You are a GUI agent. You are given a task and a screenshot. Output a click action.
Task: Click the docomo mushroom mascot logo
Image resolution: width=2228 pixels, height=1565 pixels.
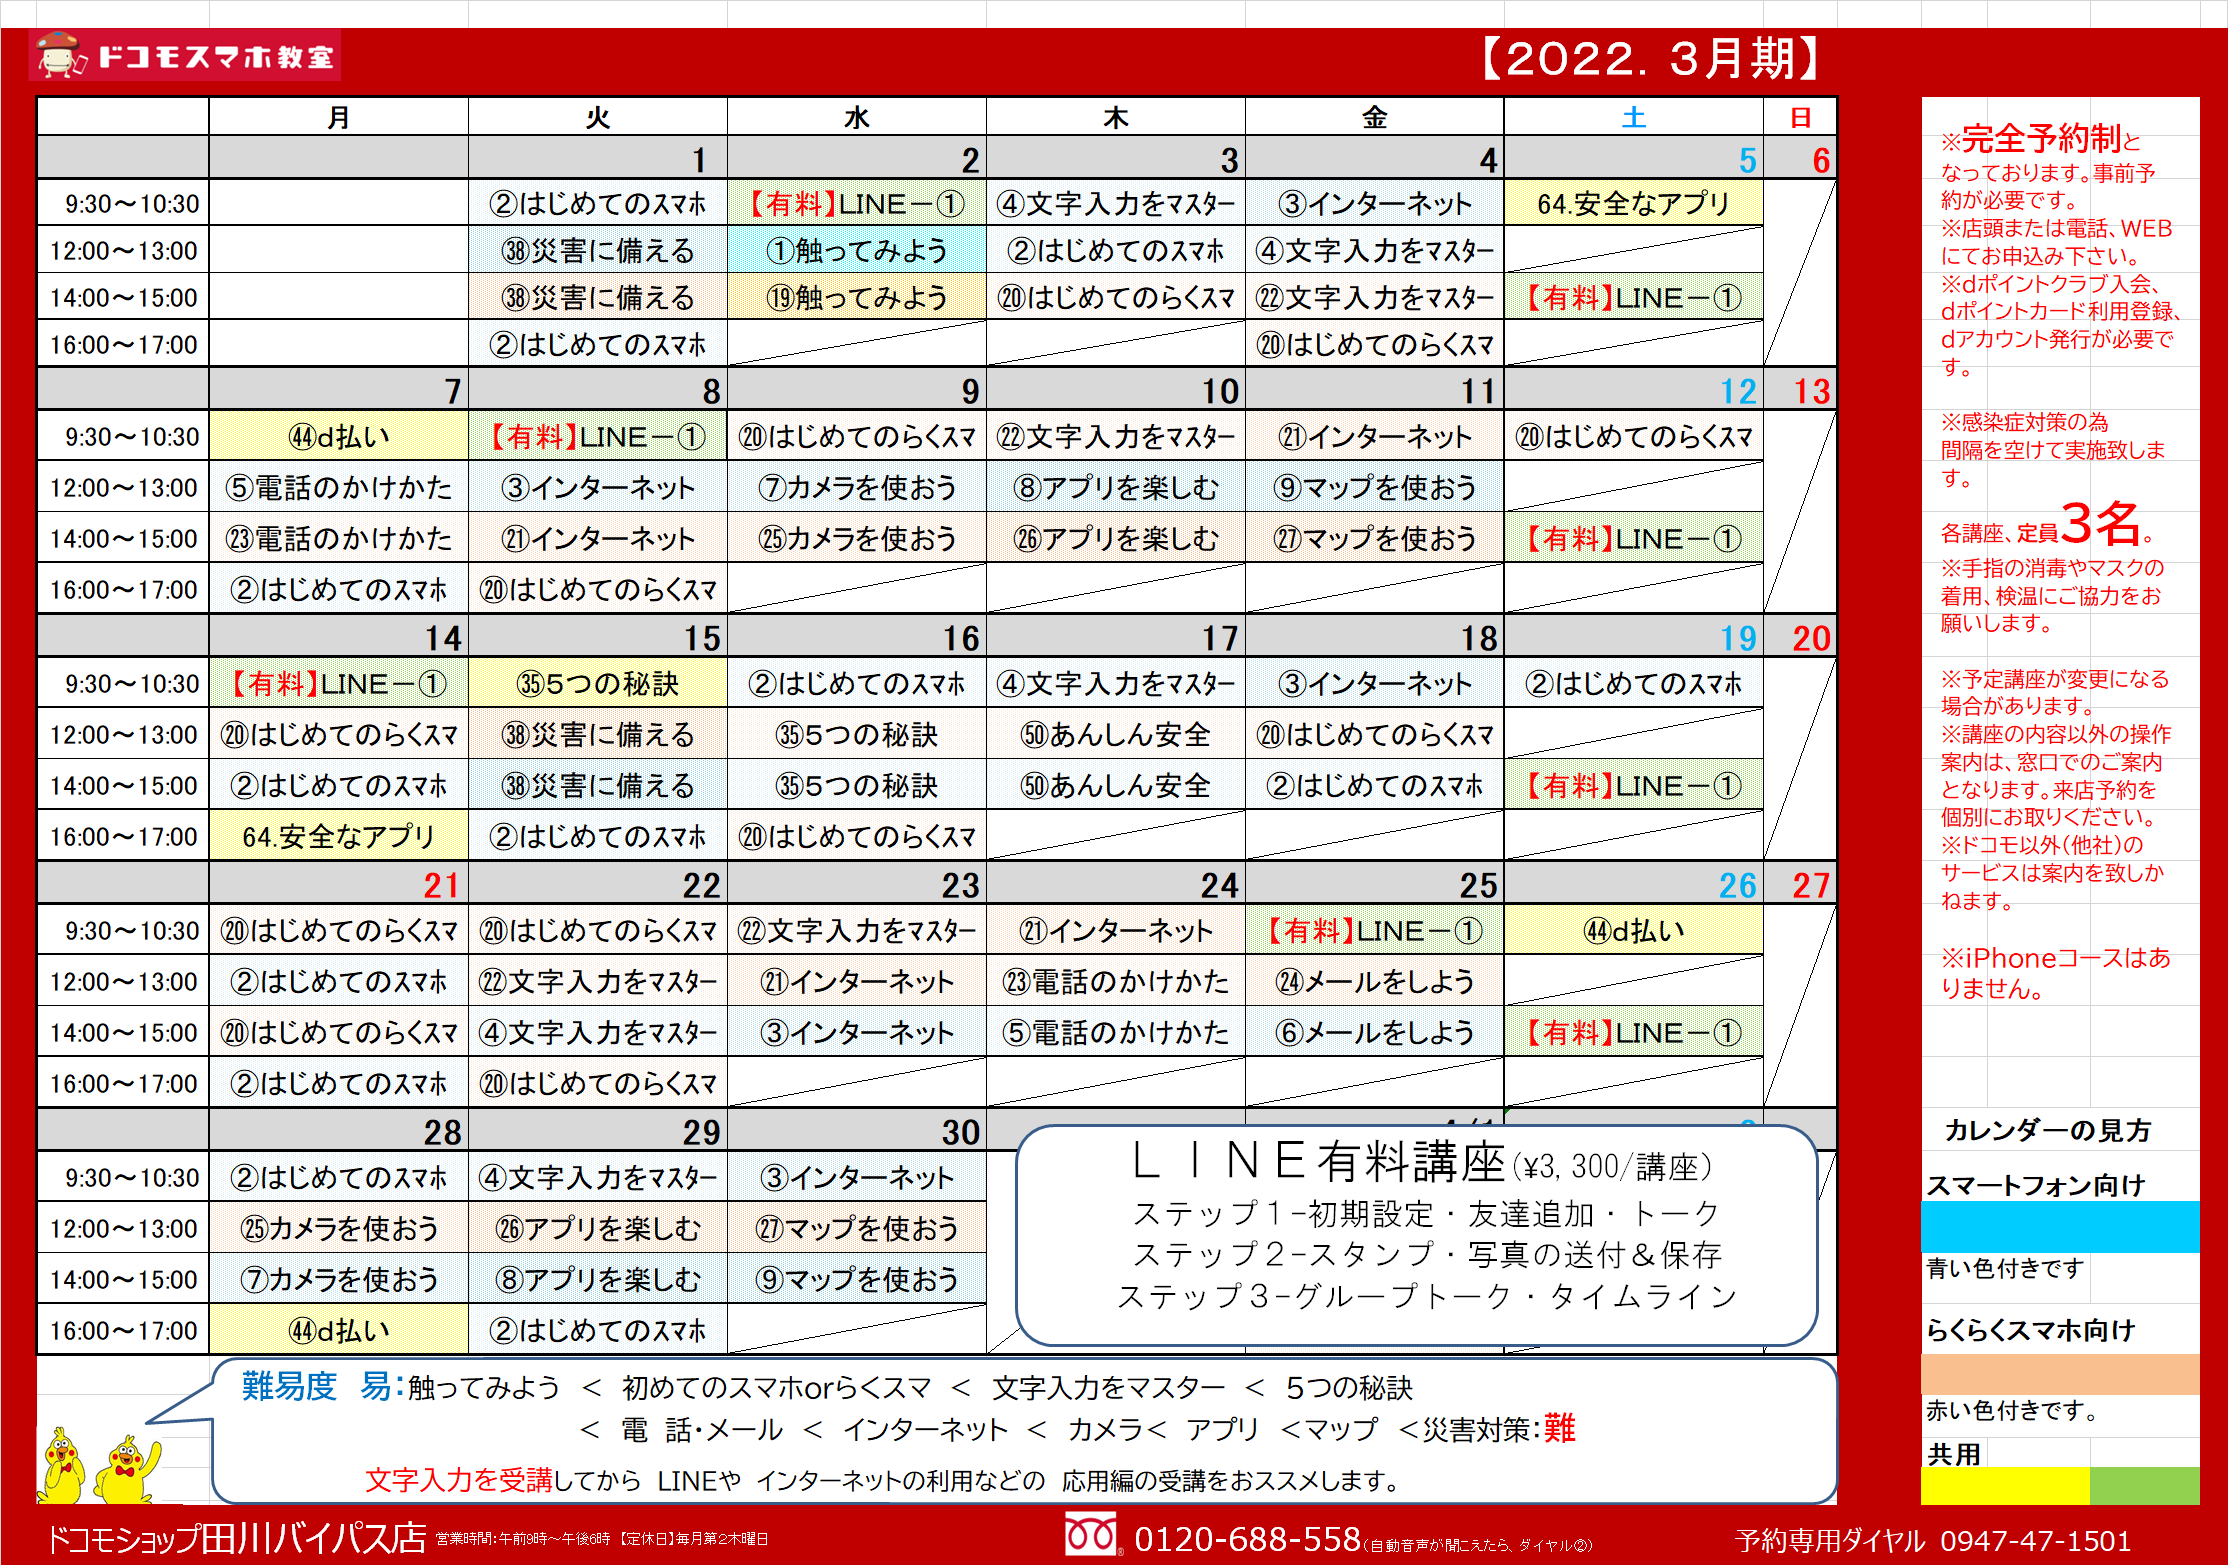[x=58, y=55]
